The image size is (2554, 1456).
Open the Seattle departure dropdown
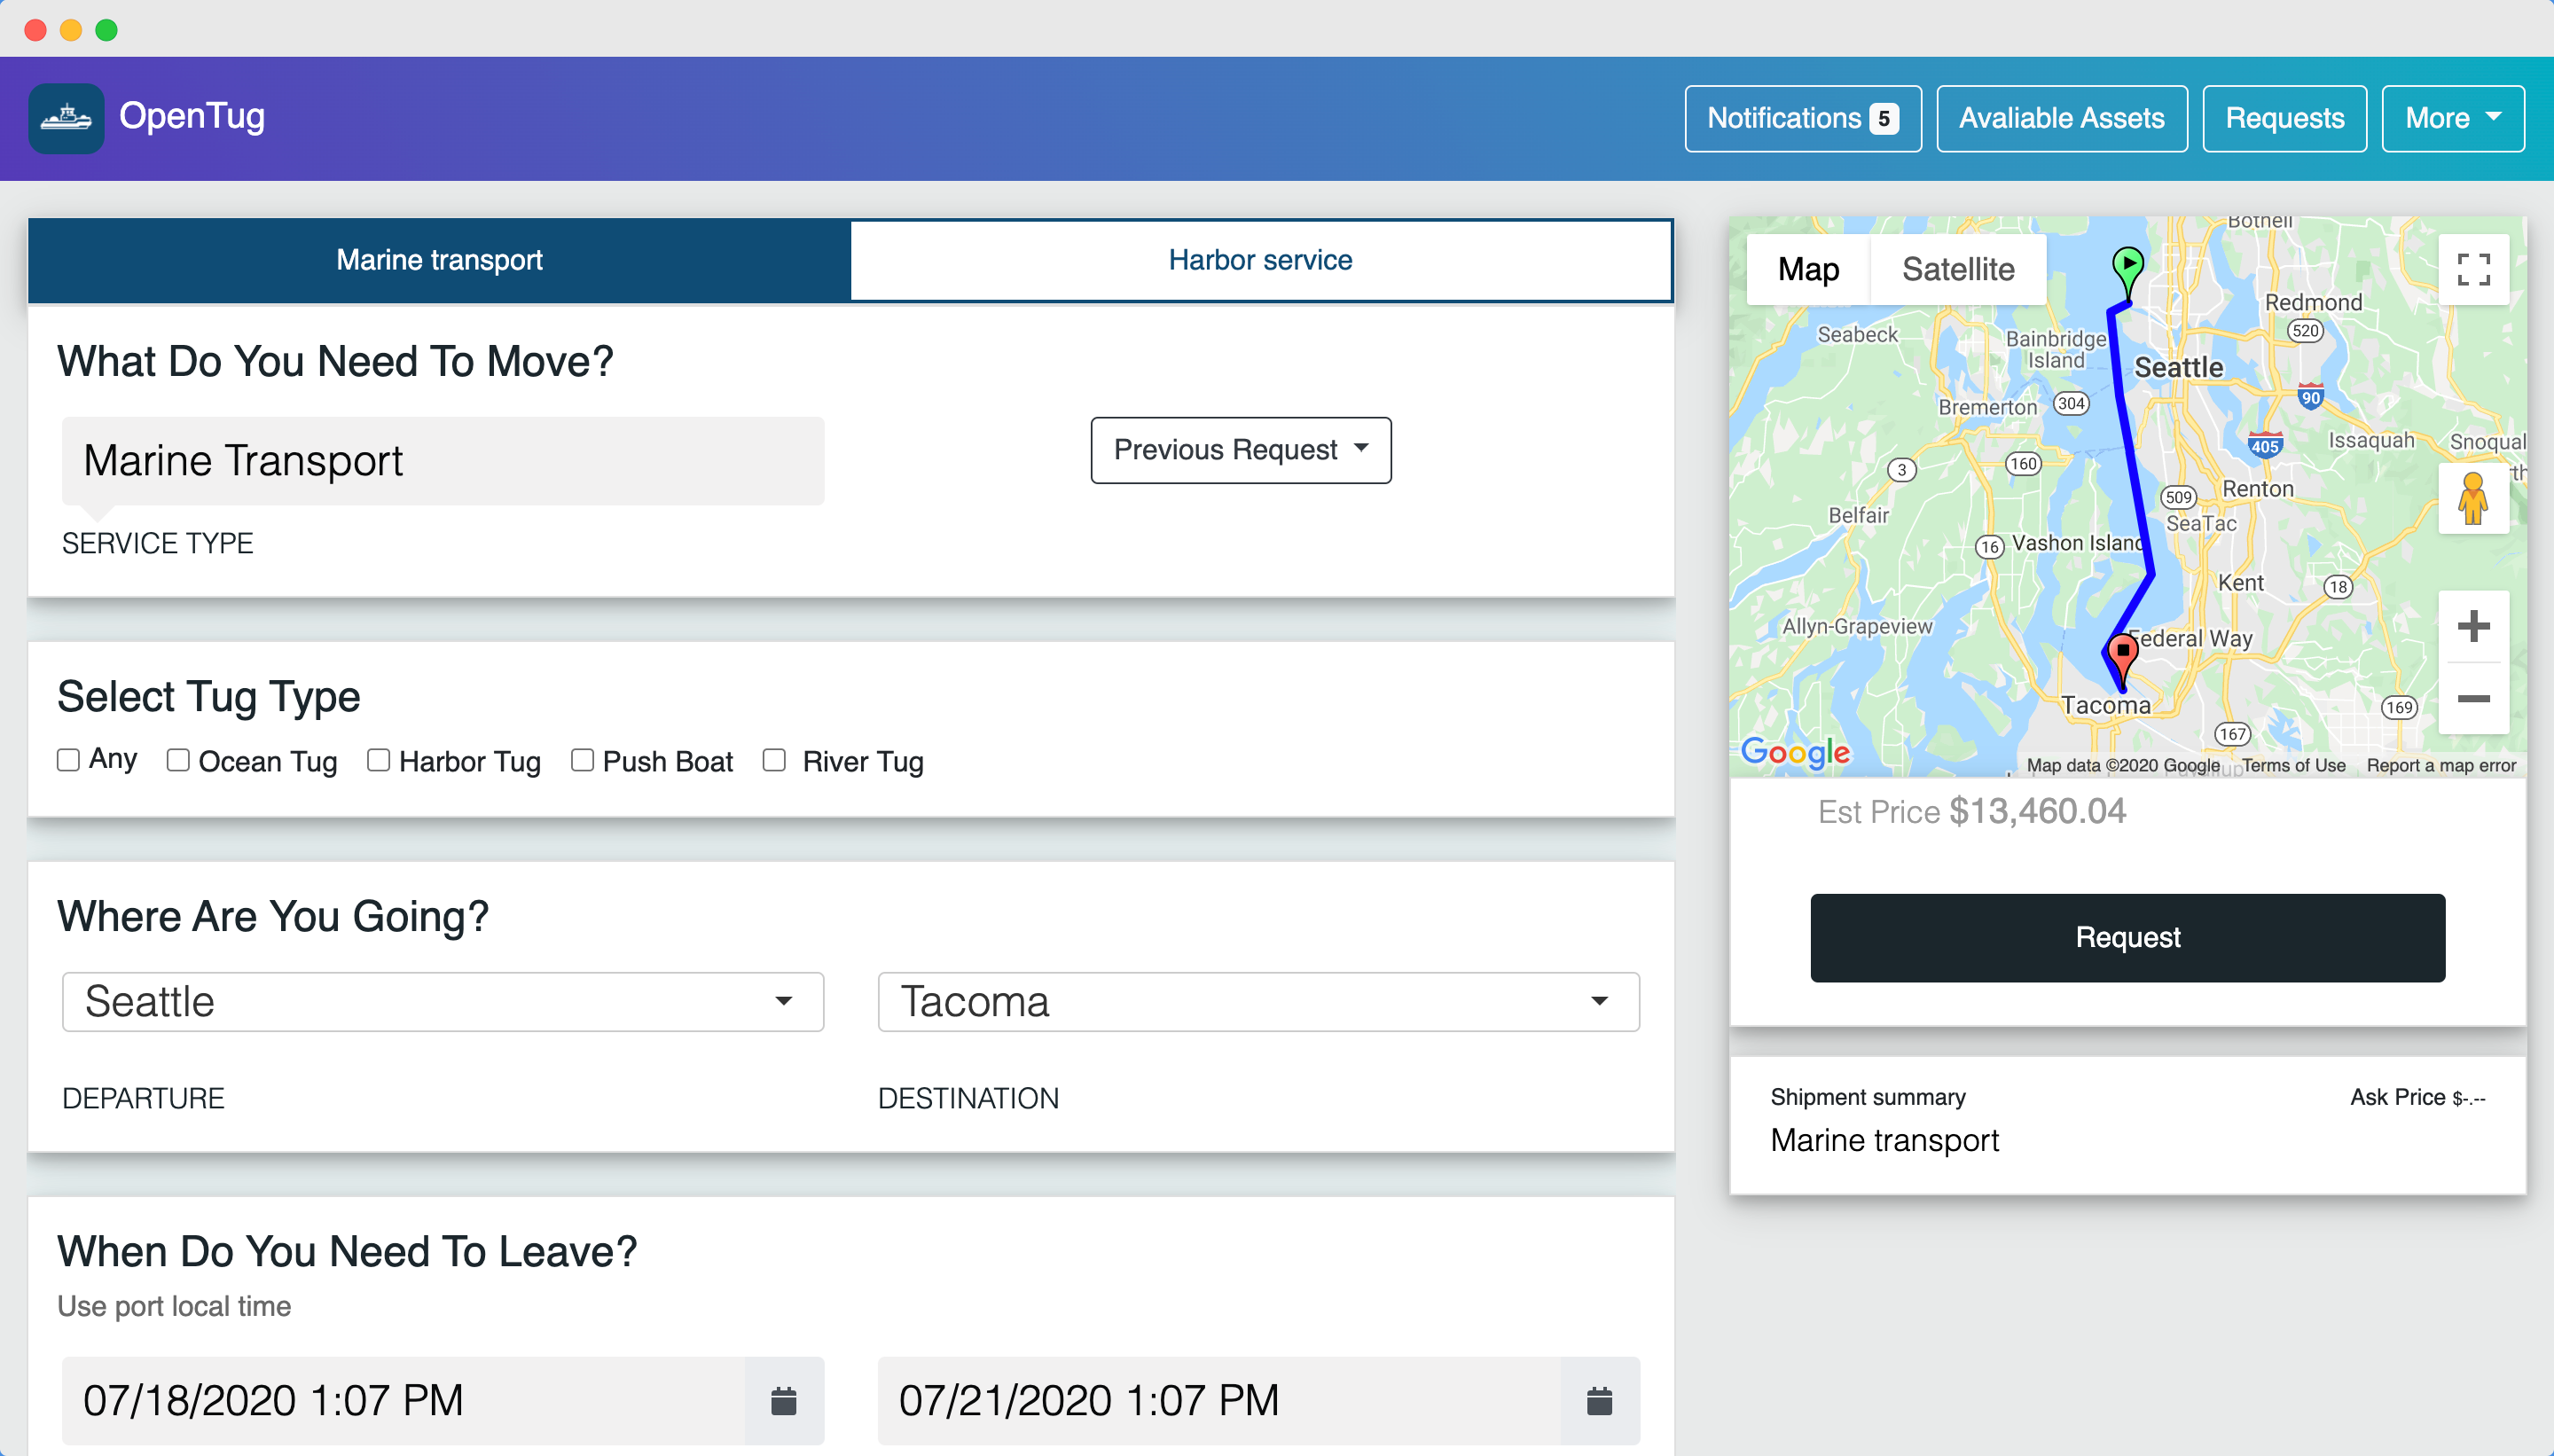click(x=443, y=1001)
